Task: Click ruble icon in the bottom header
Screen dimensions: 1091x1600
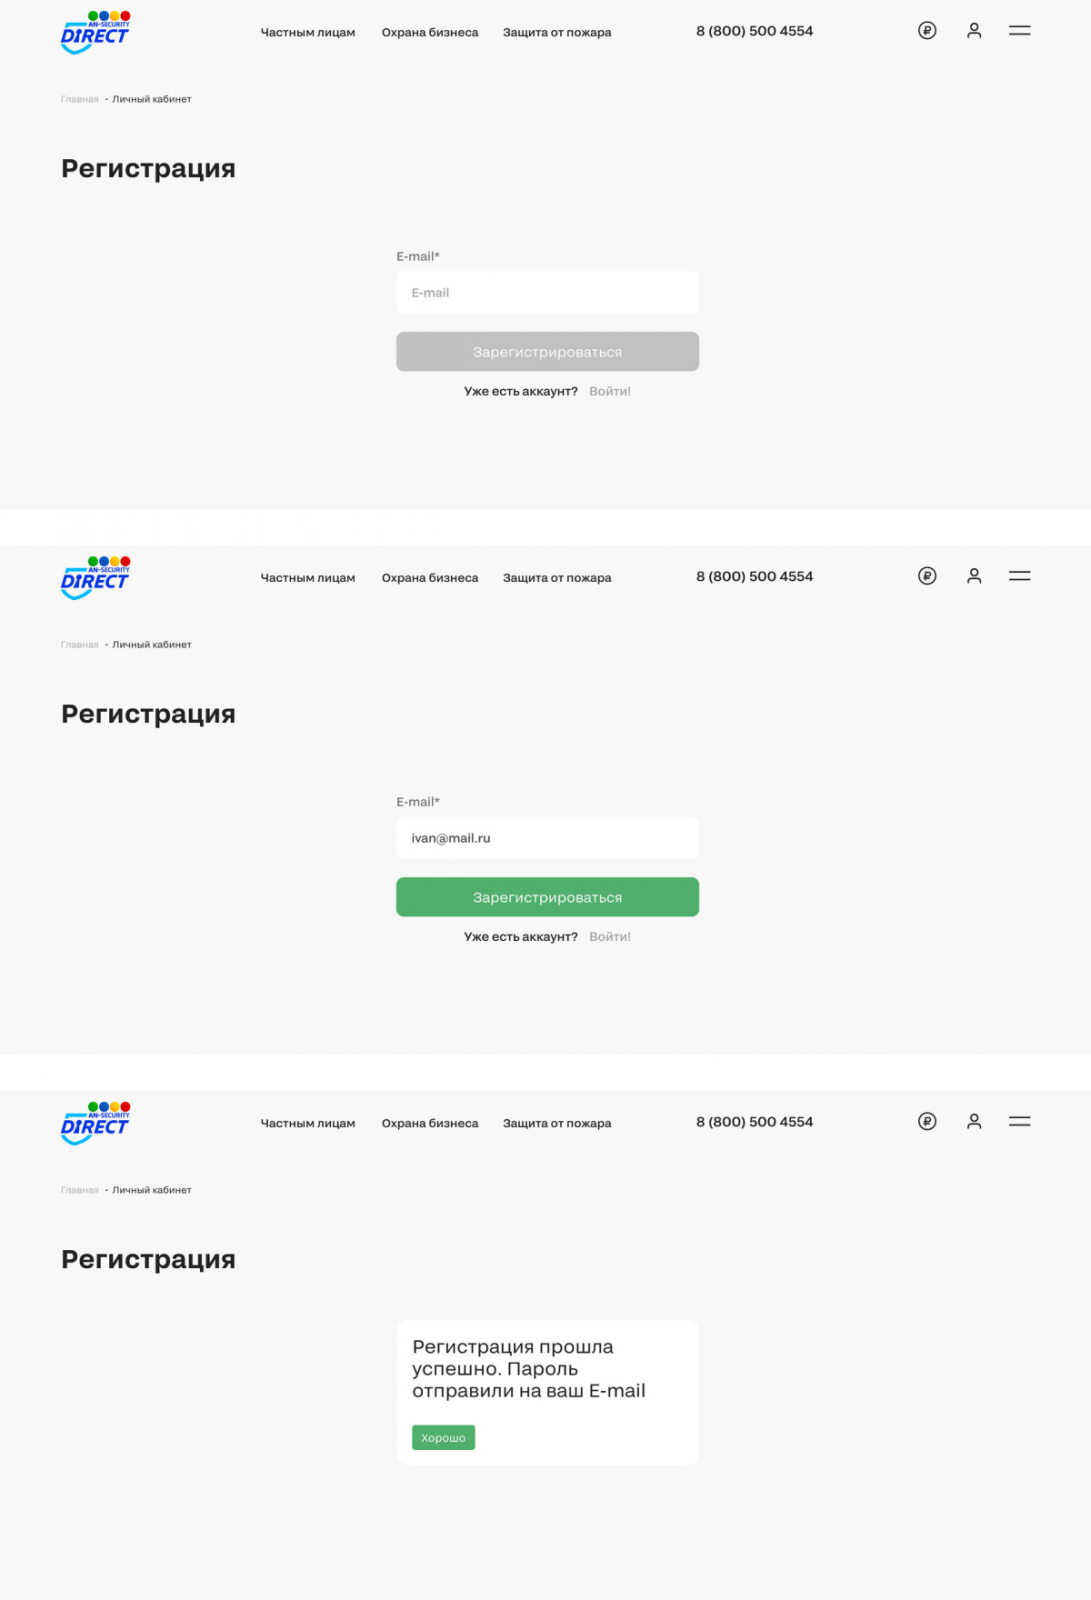Action: click(x=927, y=1121)
